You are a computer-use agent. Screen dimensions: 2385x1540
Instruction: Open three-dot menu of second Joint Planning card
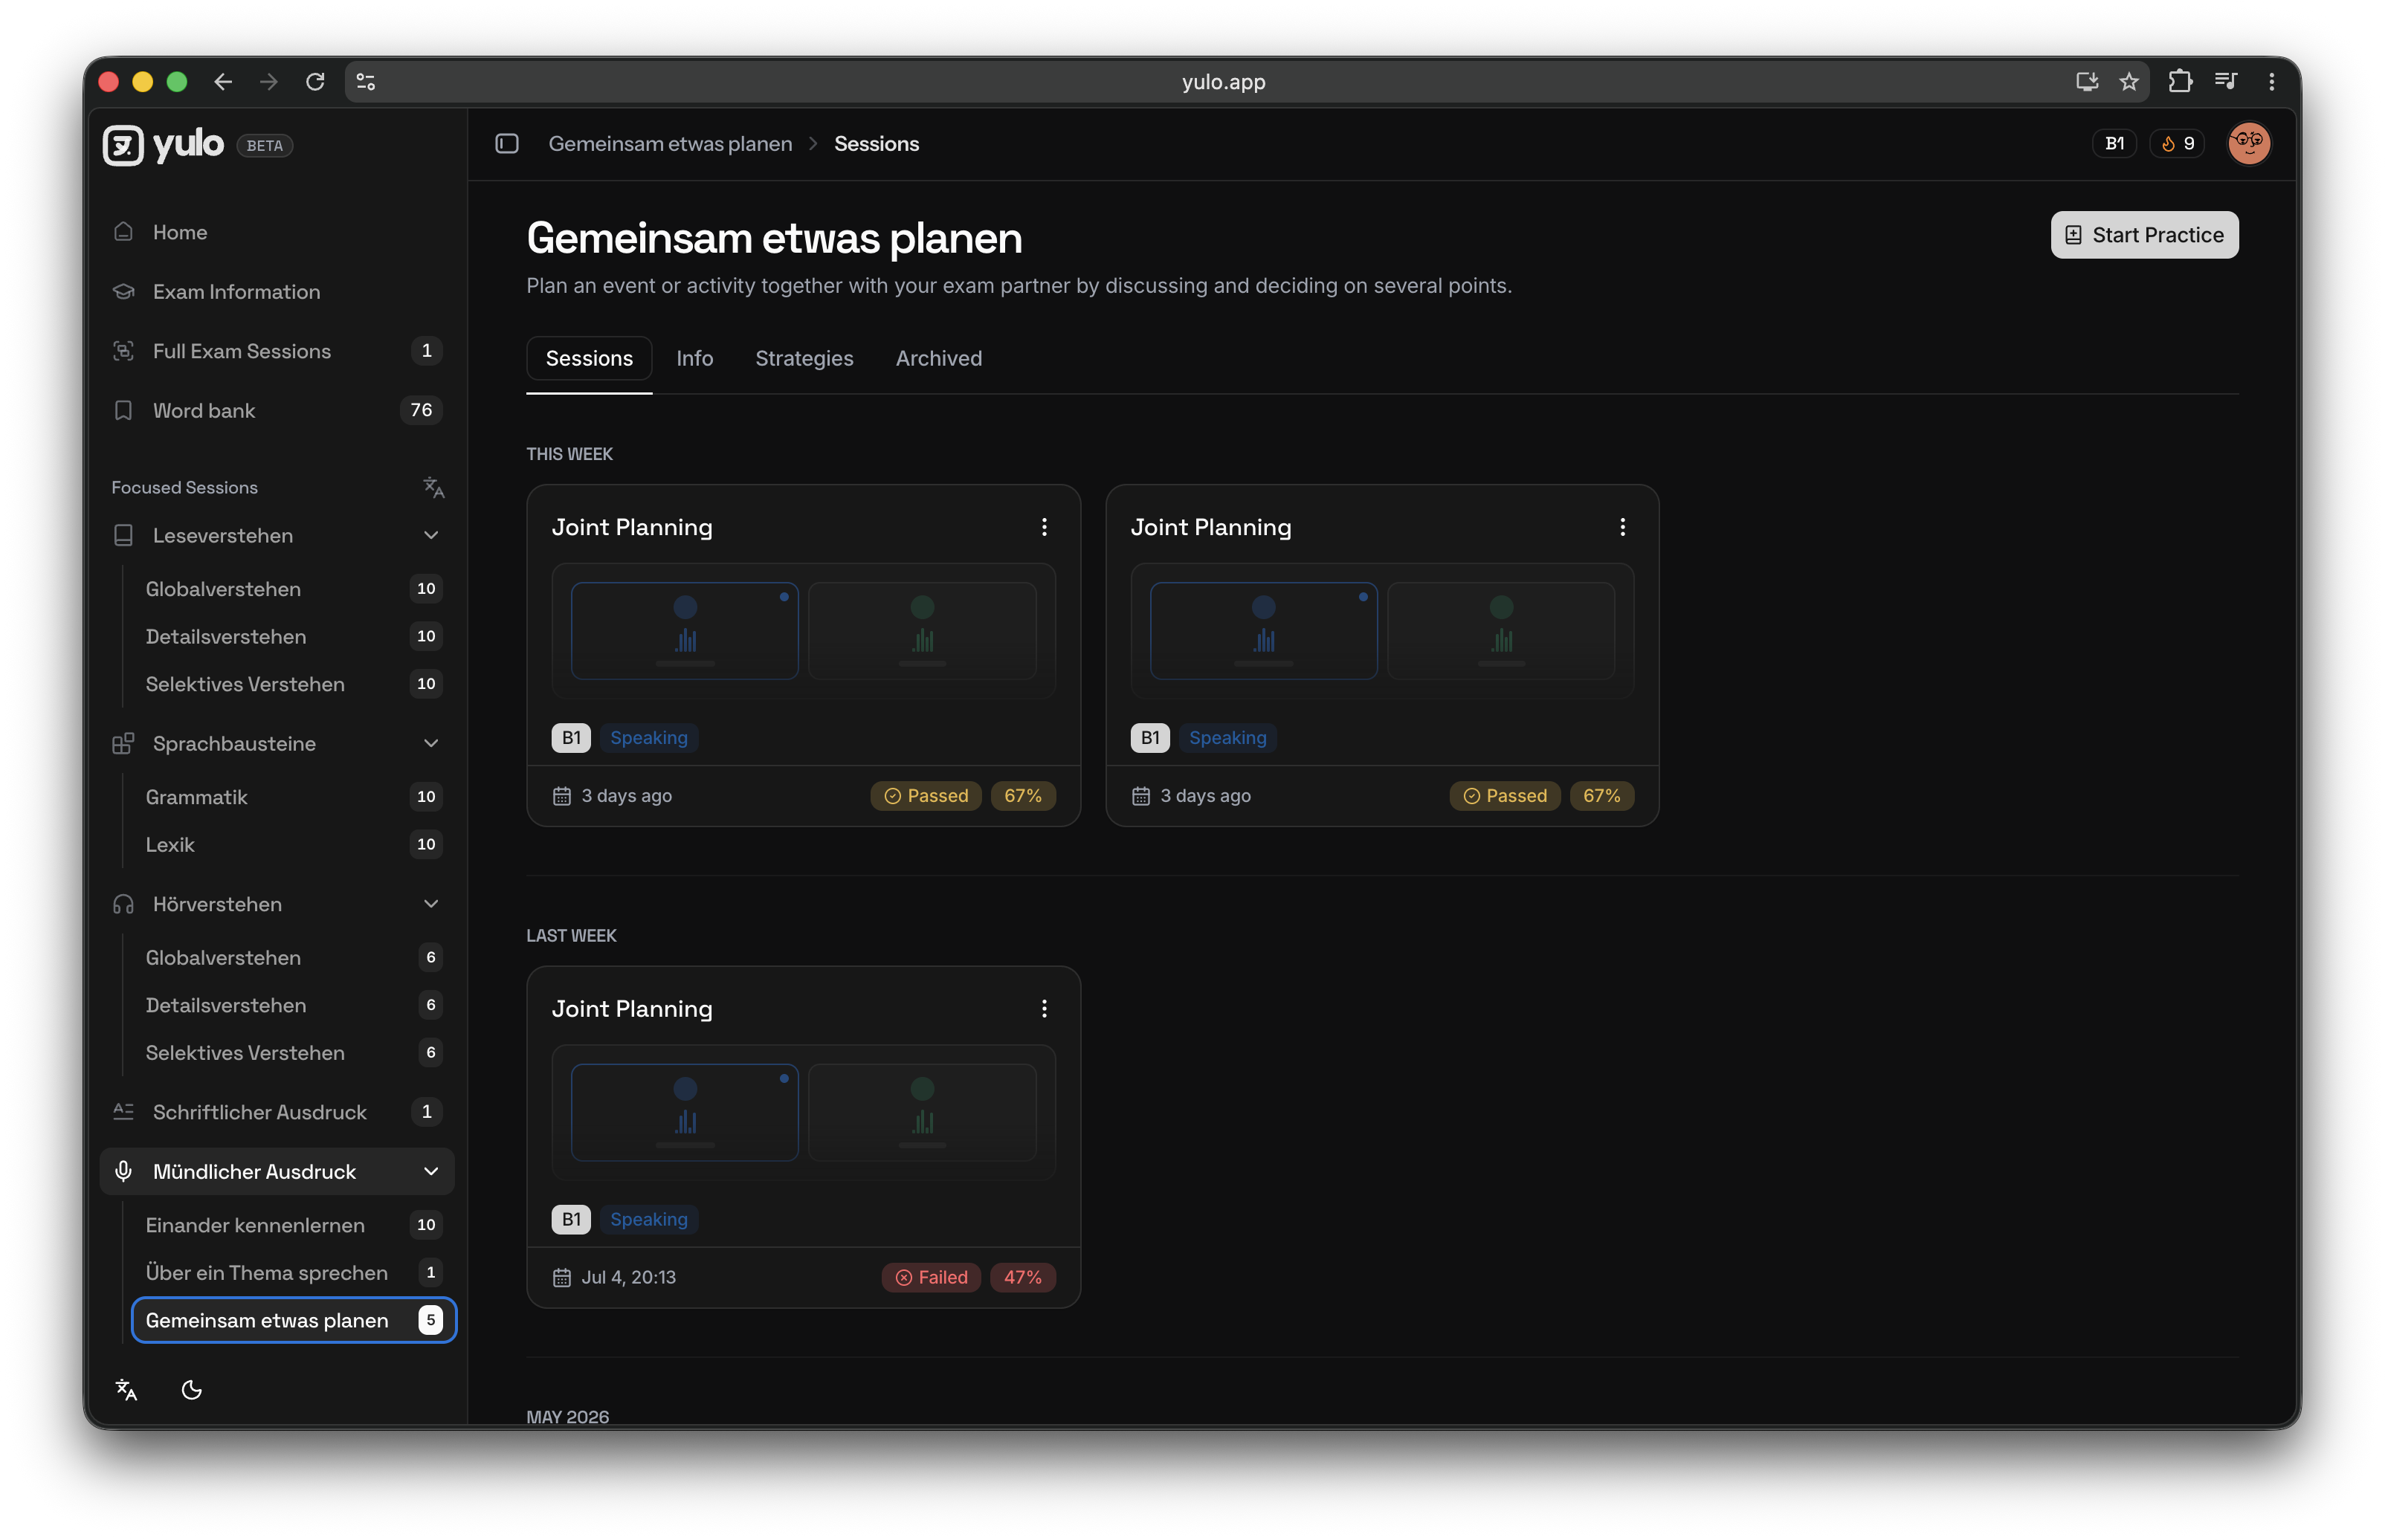pyautogui.click(x=1622, y=527)
